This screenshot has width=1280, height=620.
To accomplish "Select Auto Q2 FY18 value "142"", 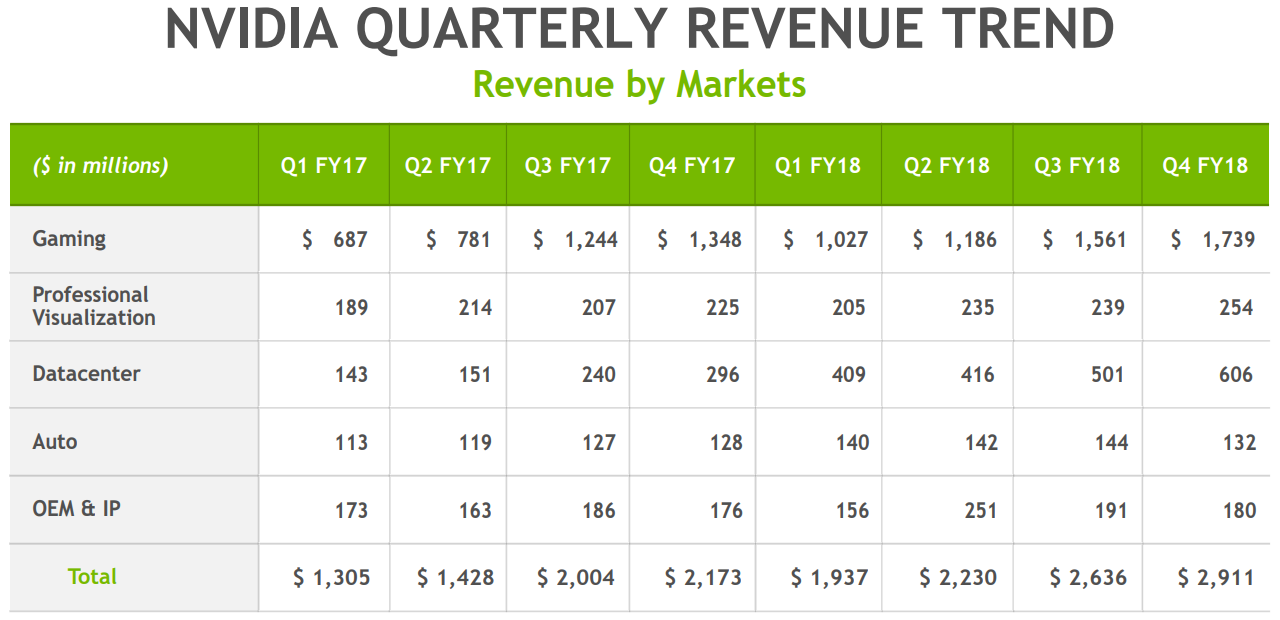I will pyautogui.click(x=981, y=443).
